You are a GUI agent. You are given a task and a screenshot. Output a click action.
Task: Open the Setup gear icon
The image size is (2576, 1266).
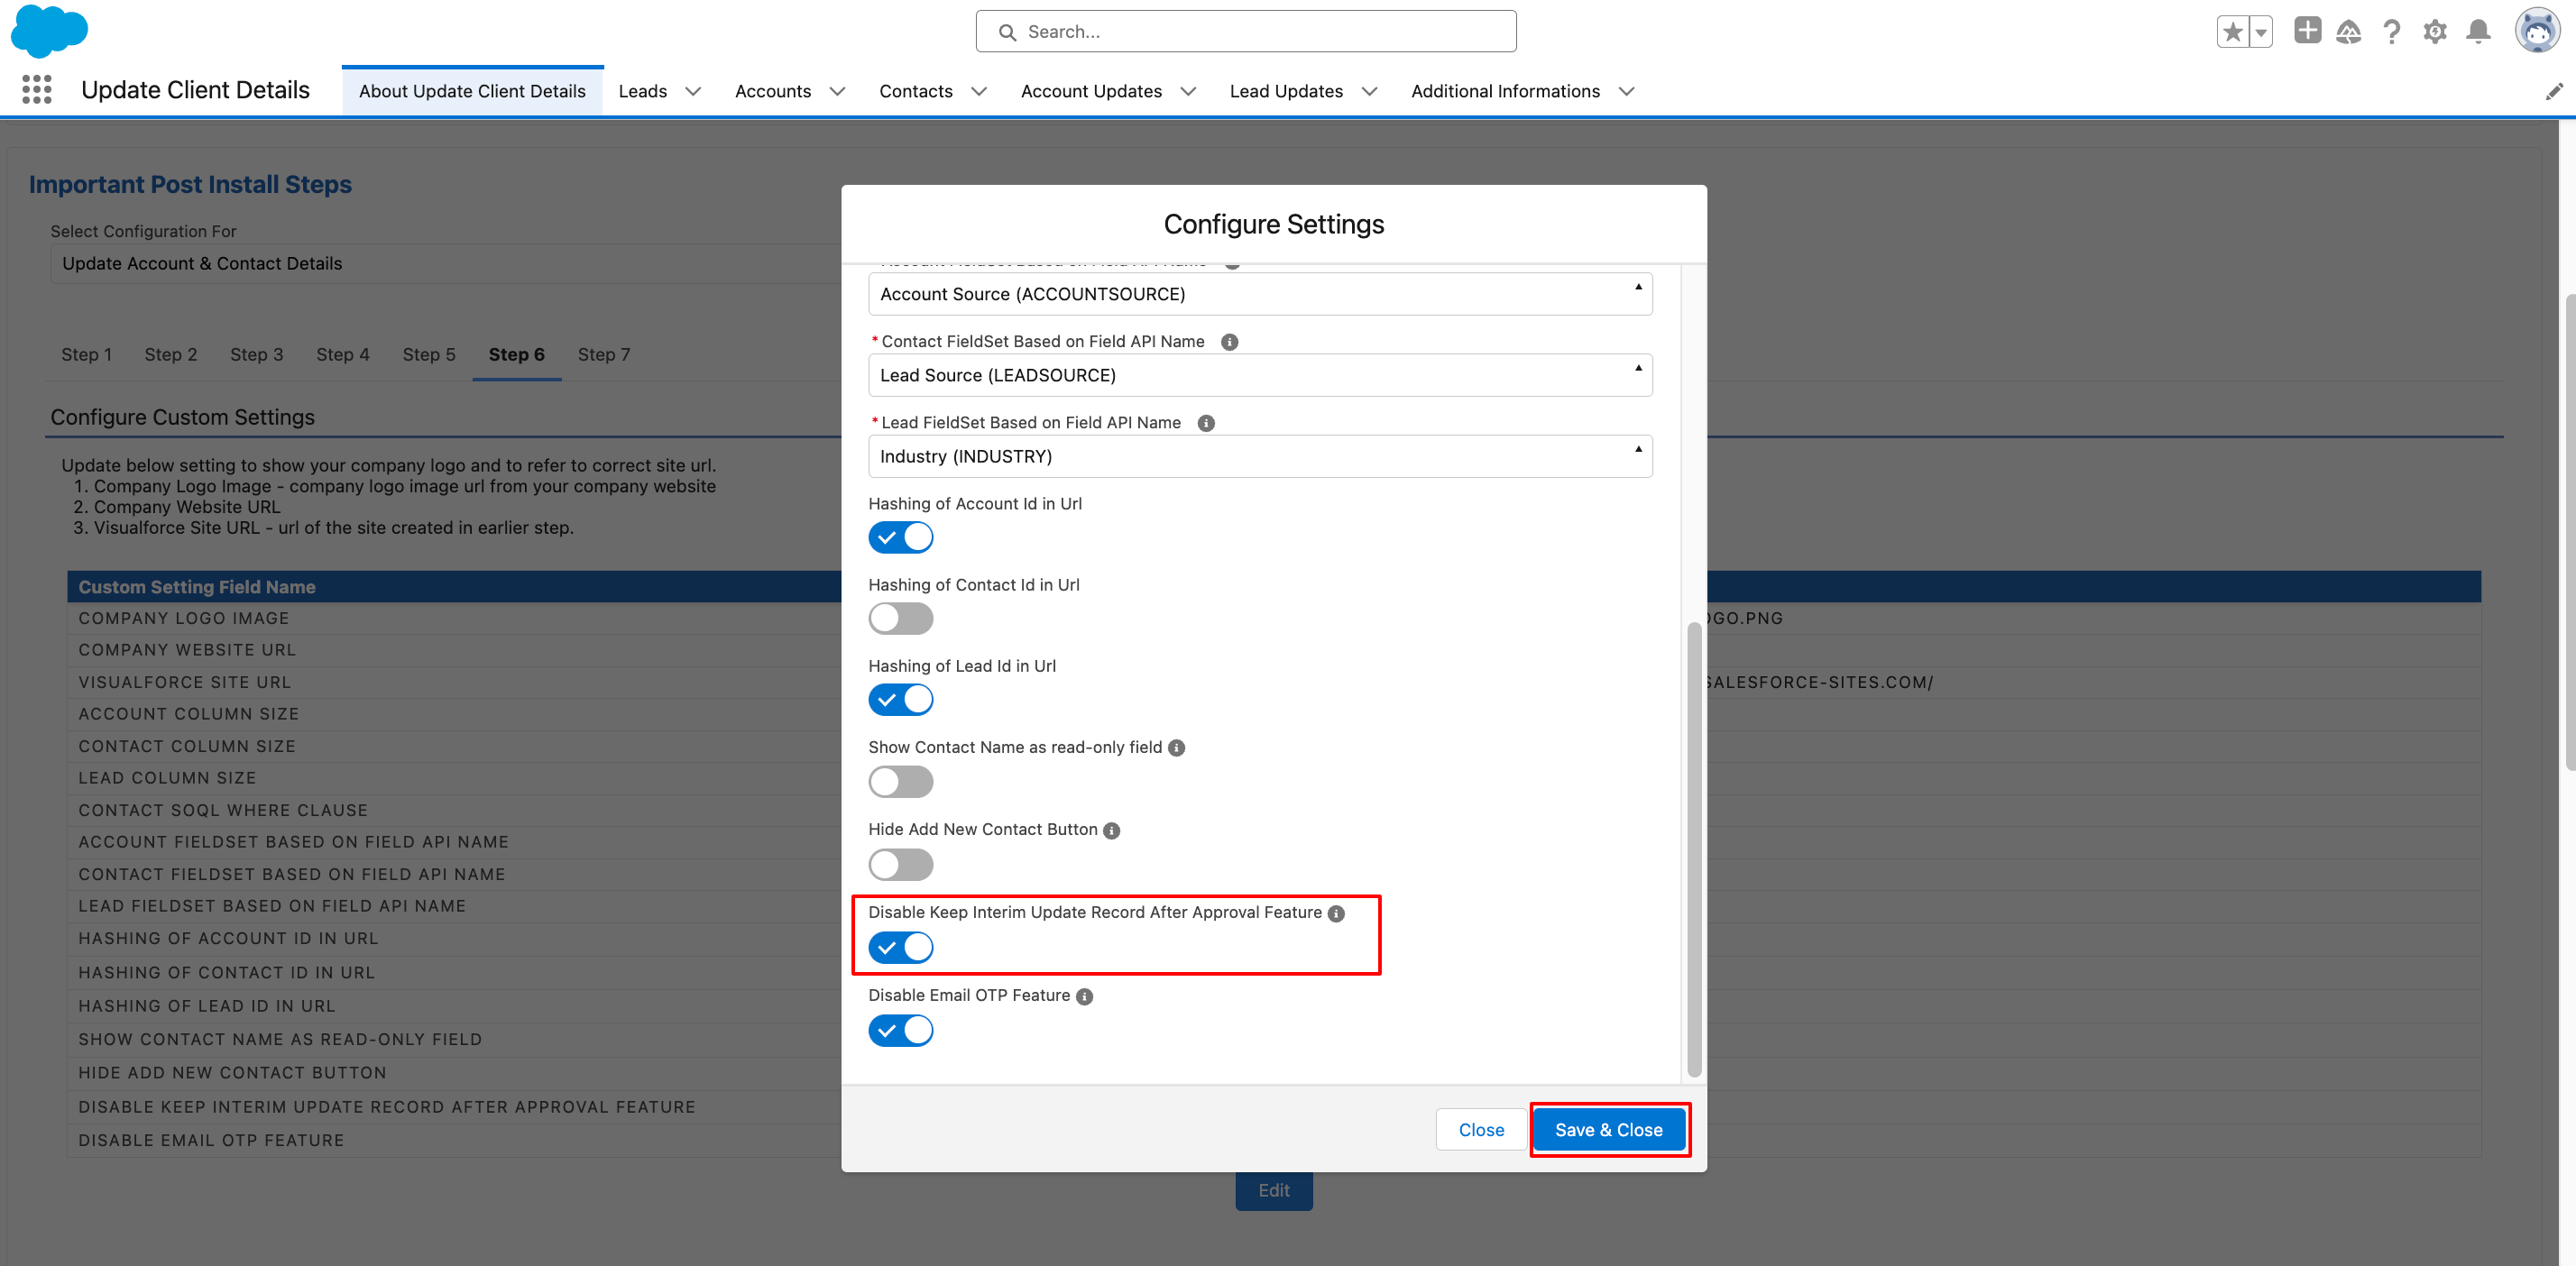(x=2435, y=32)
